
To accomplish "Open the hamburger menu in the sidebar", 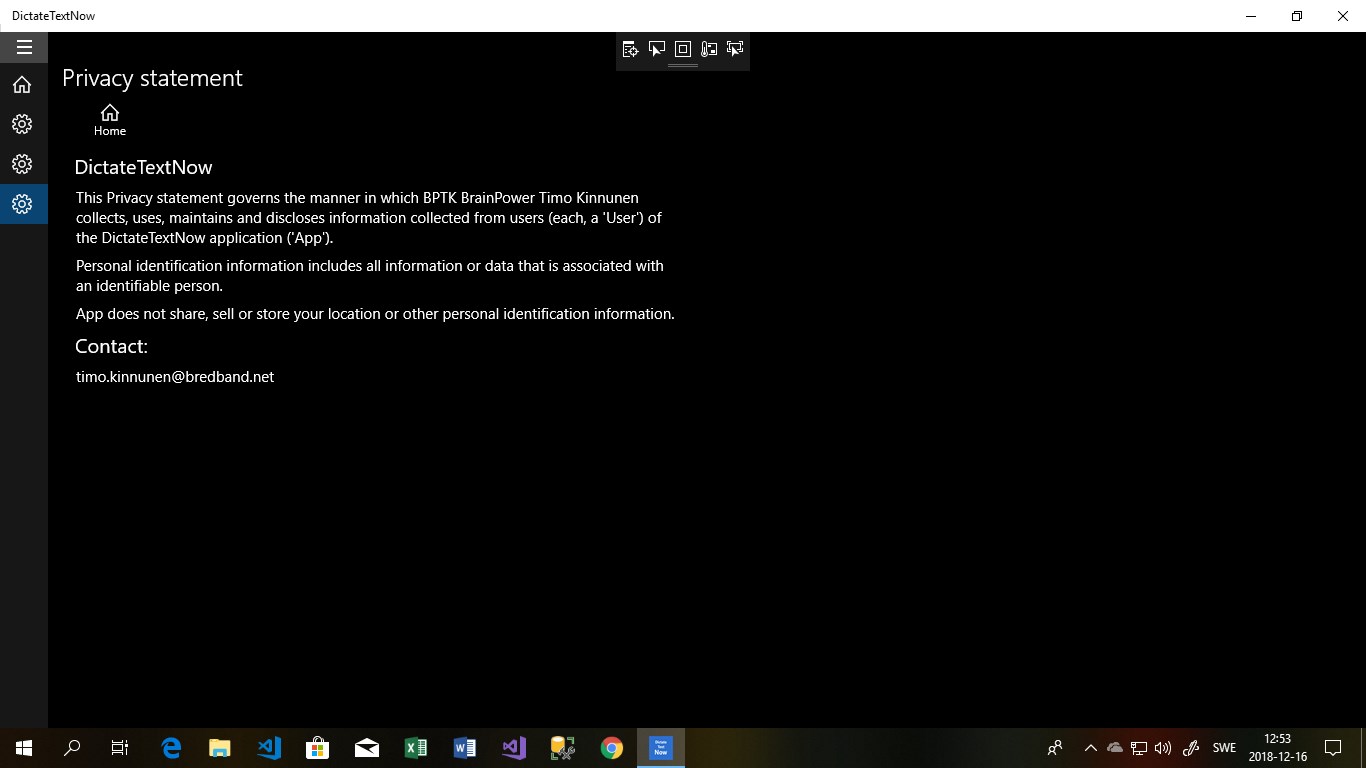I will point(24,47).
